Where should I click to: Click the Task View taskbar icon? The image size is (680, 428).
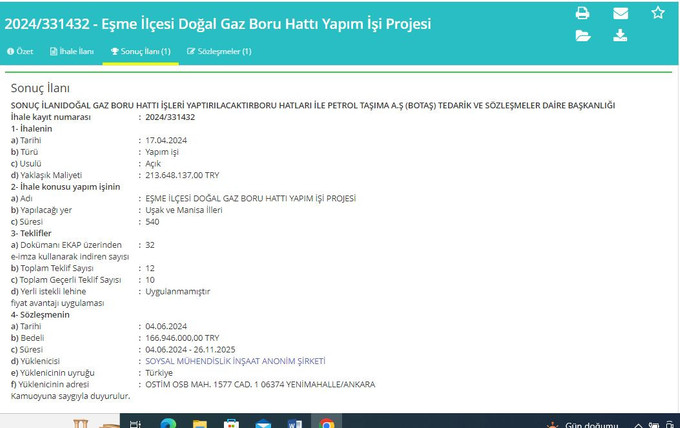[136, 424]
